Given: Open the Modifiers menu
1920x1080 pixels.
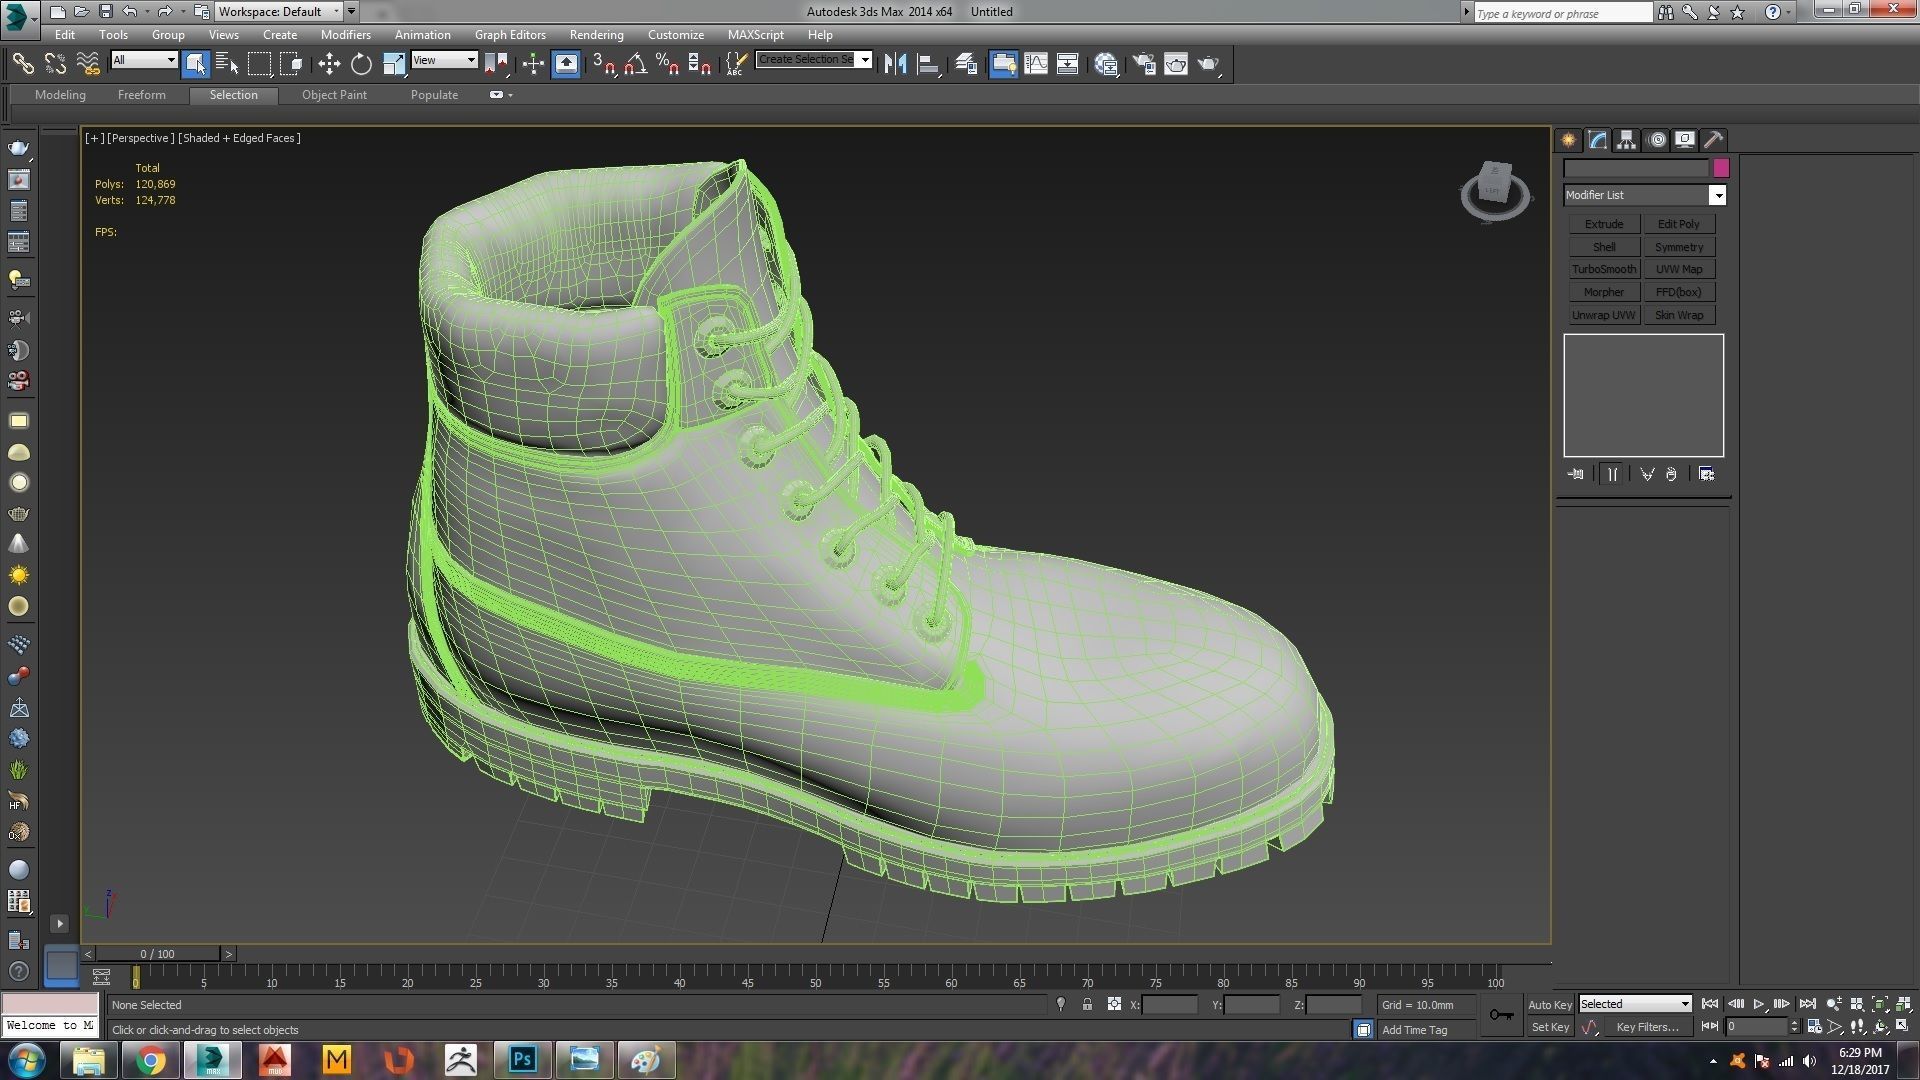Looking at the screenshot, I should [345, 34].
